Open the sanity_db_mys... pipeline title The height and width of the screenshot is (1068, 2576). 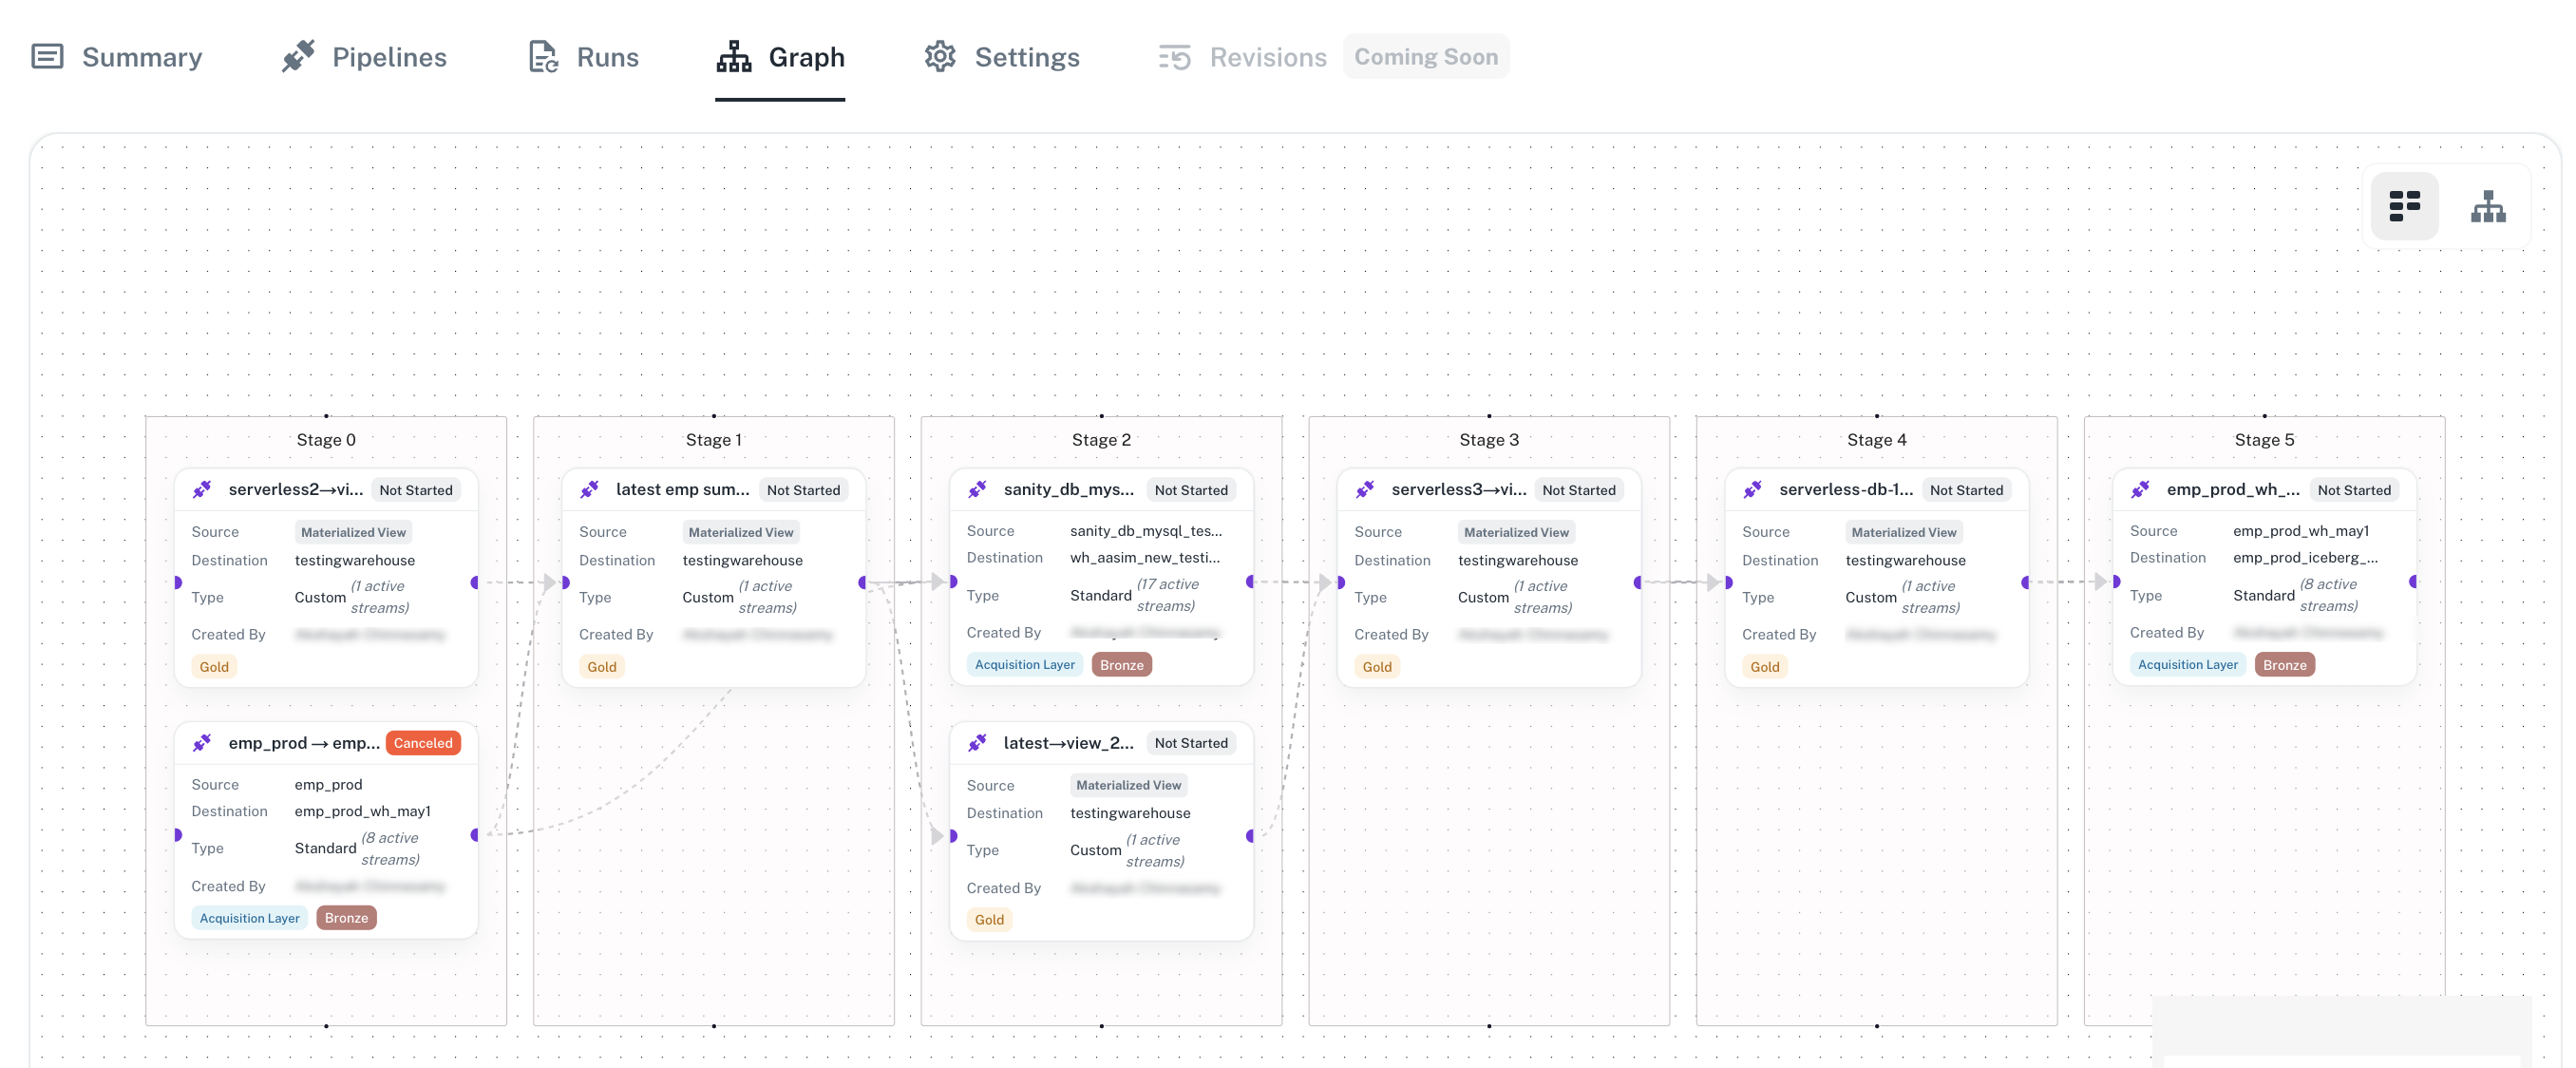1069,489
